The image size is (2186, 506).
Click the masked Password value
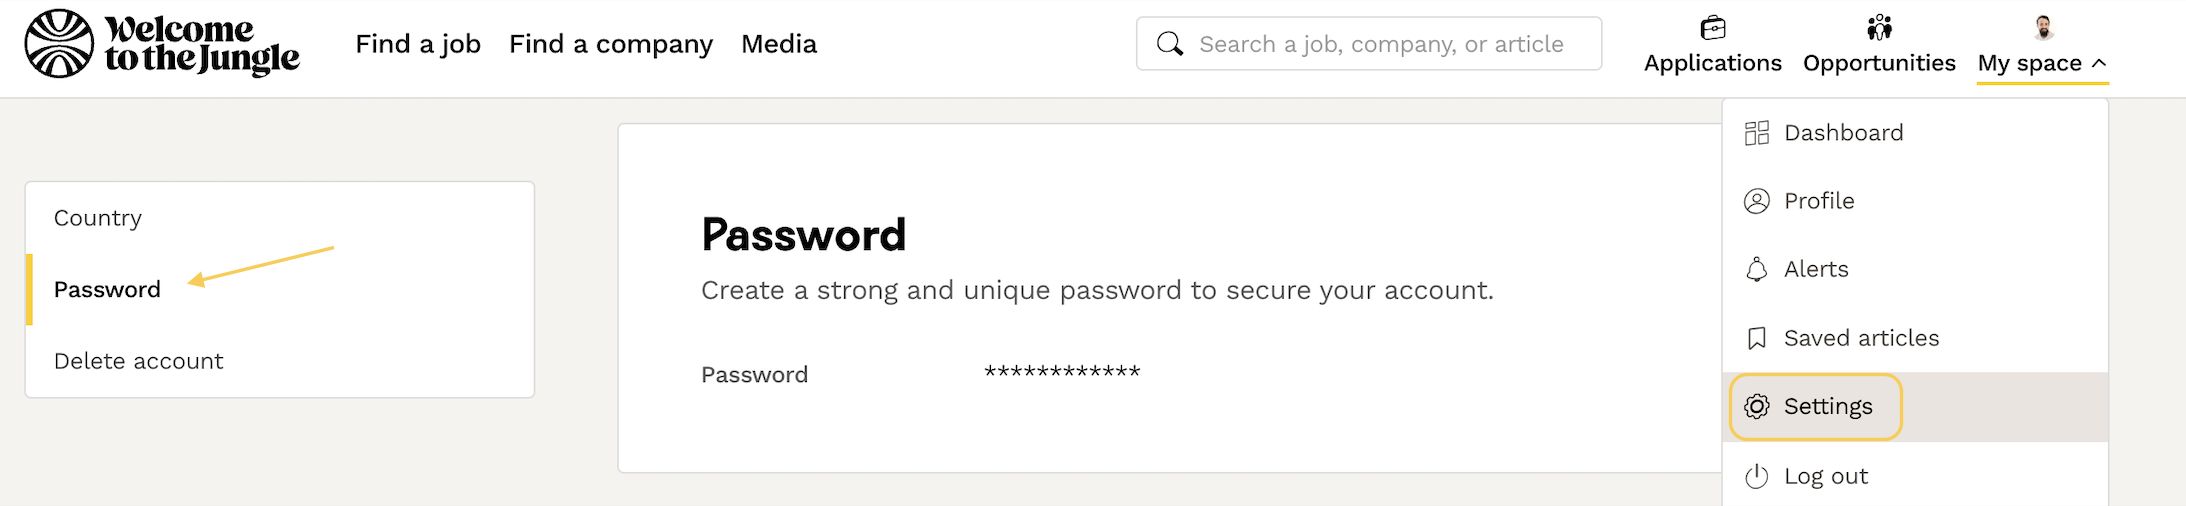point(1062,373)
